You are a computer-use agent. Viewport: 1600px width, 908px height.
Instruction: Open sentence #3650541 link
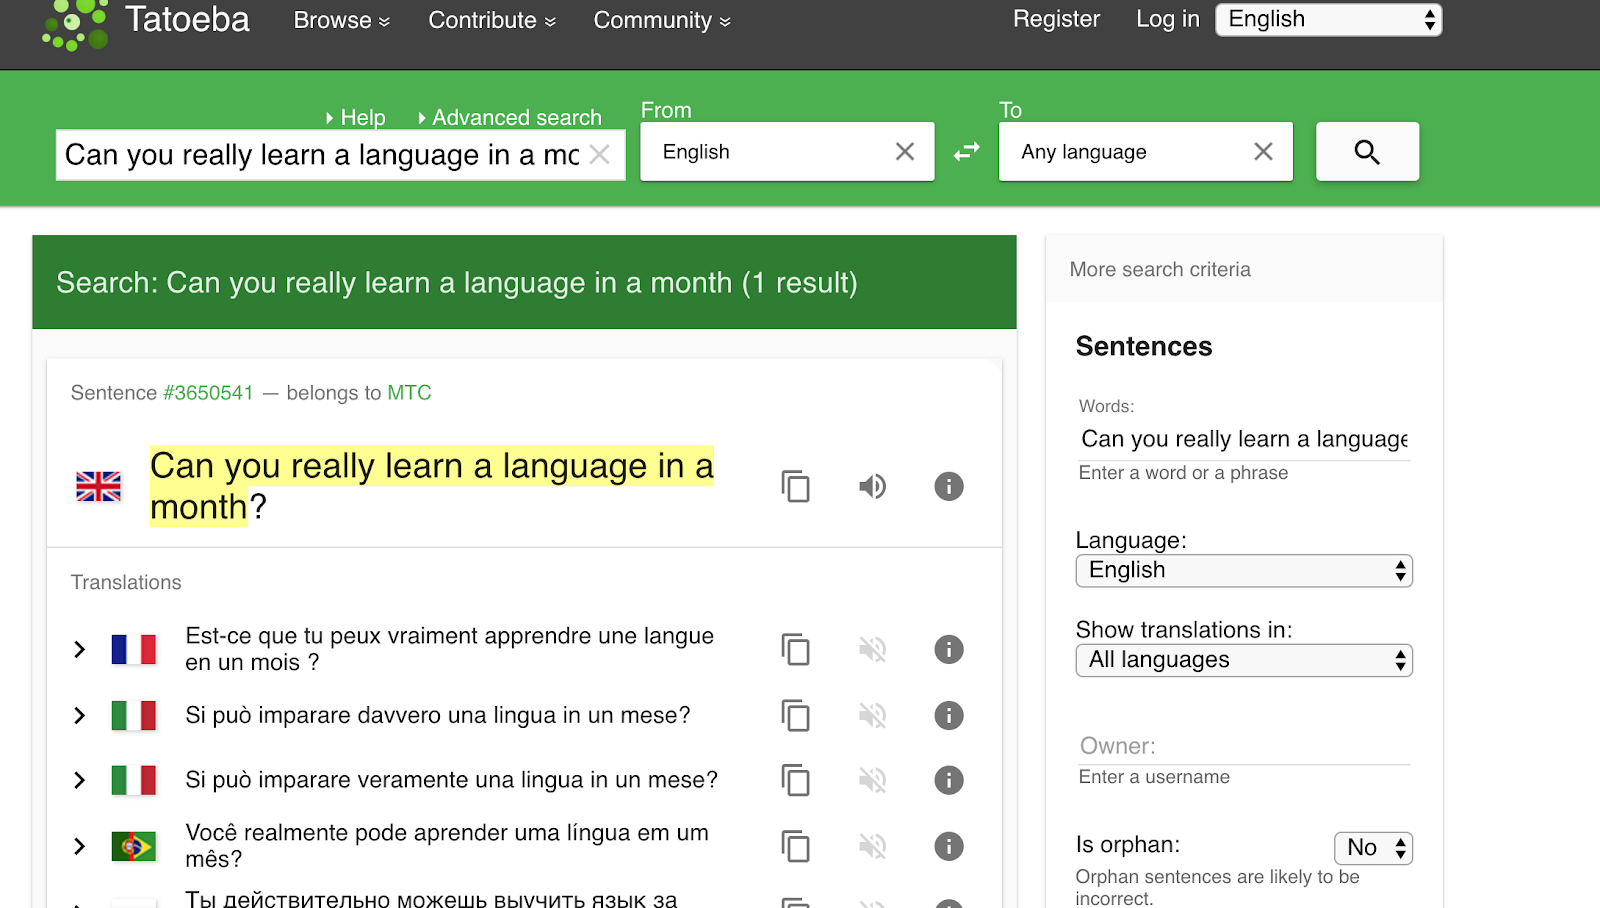click(208, 393)
